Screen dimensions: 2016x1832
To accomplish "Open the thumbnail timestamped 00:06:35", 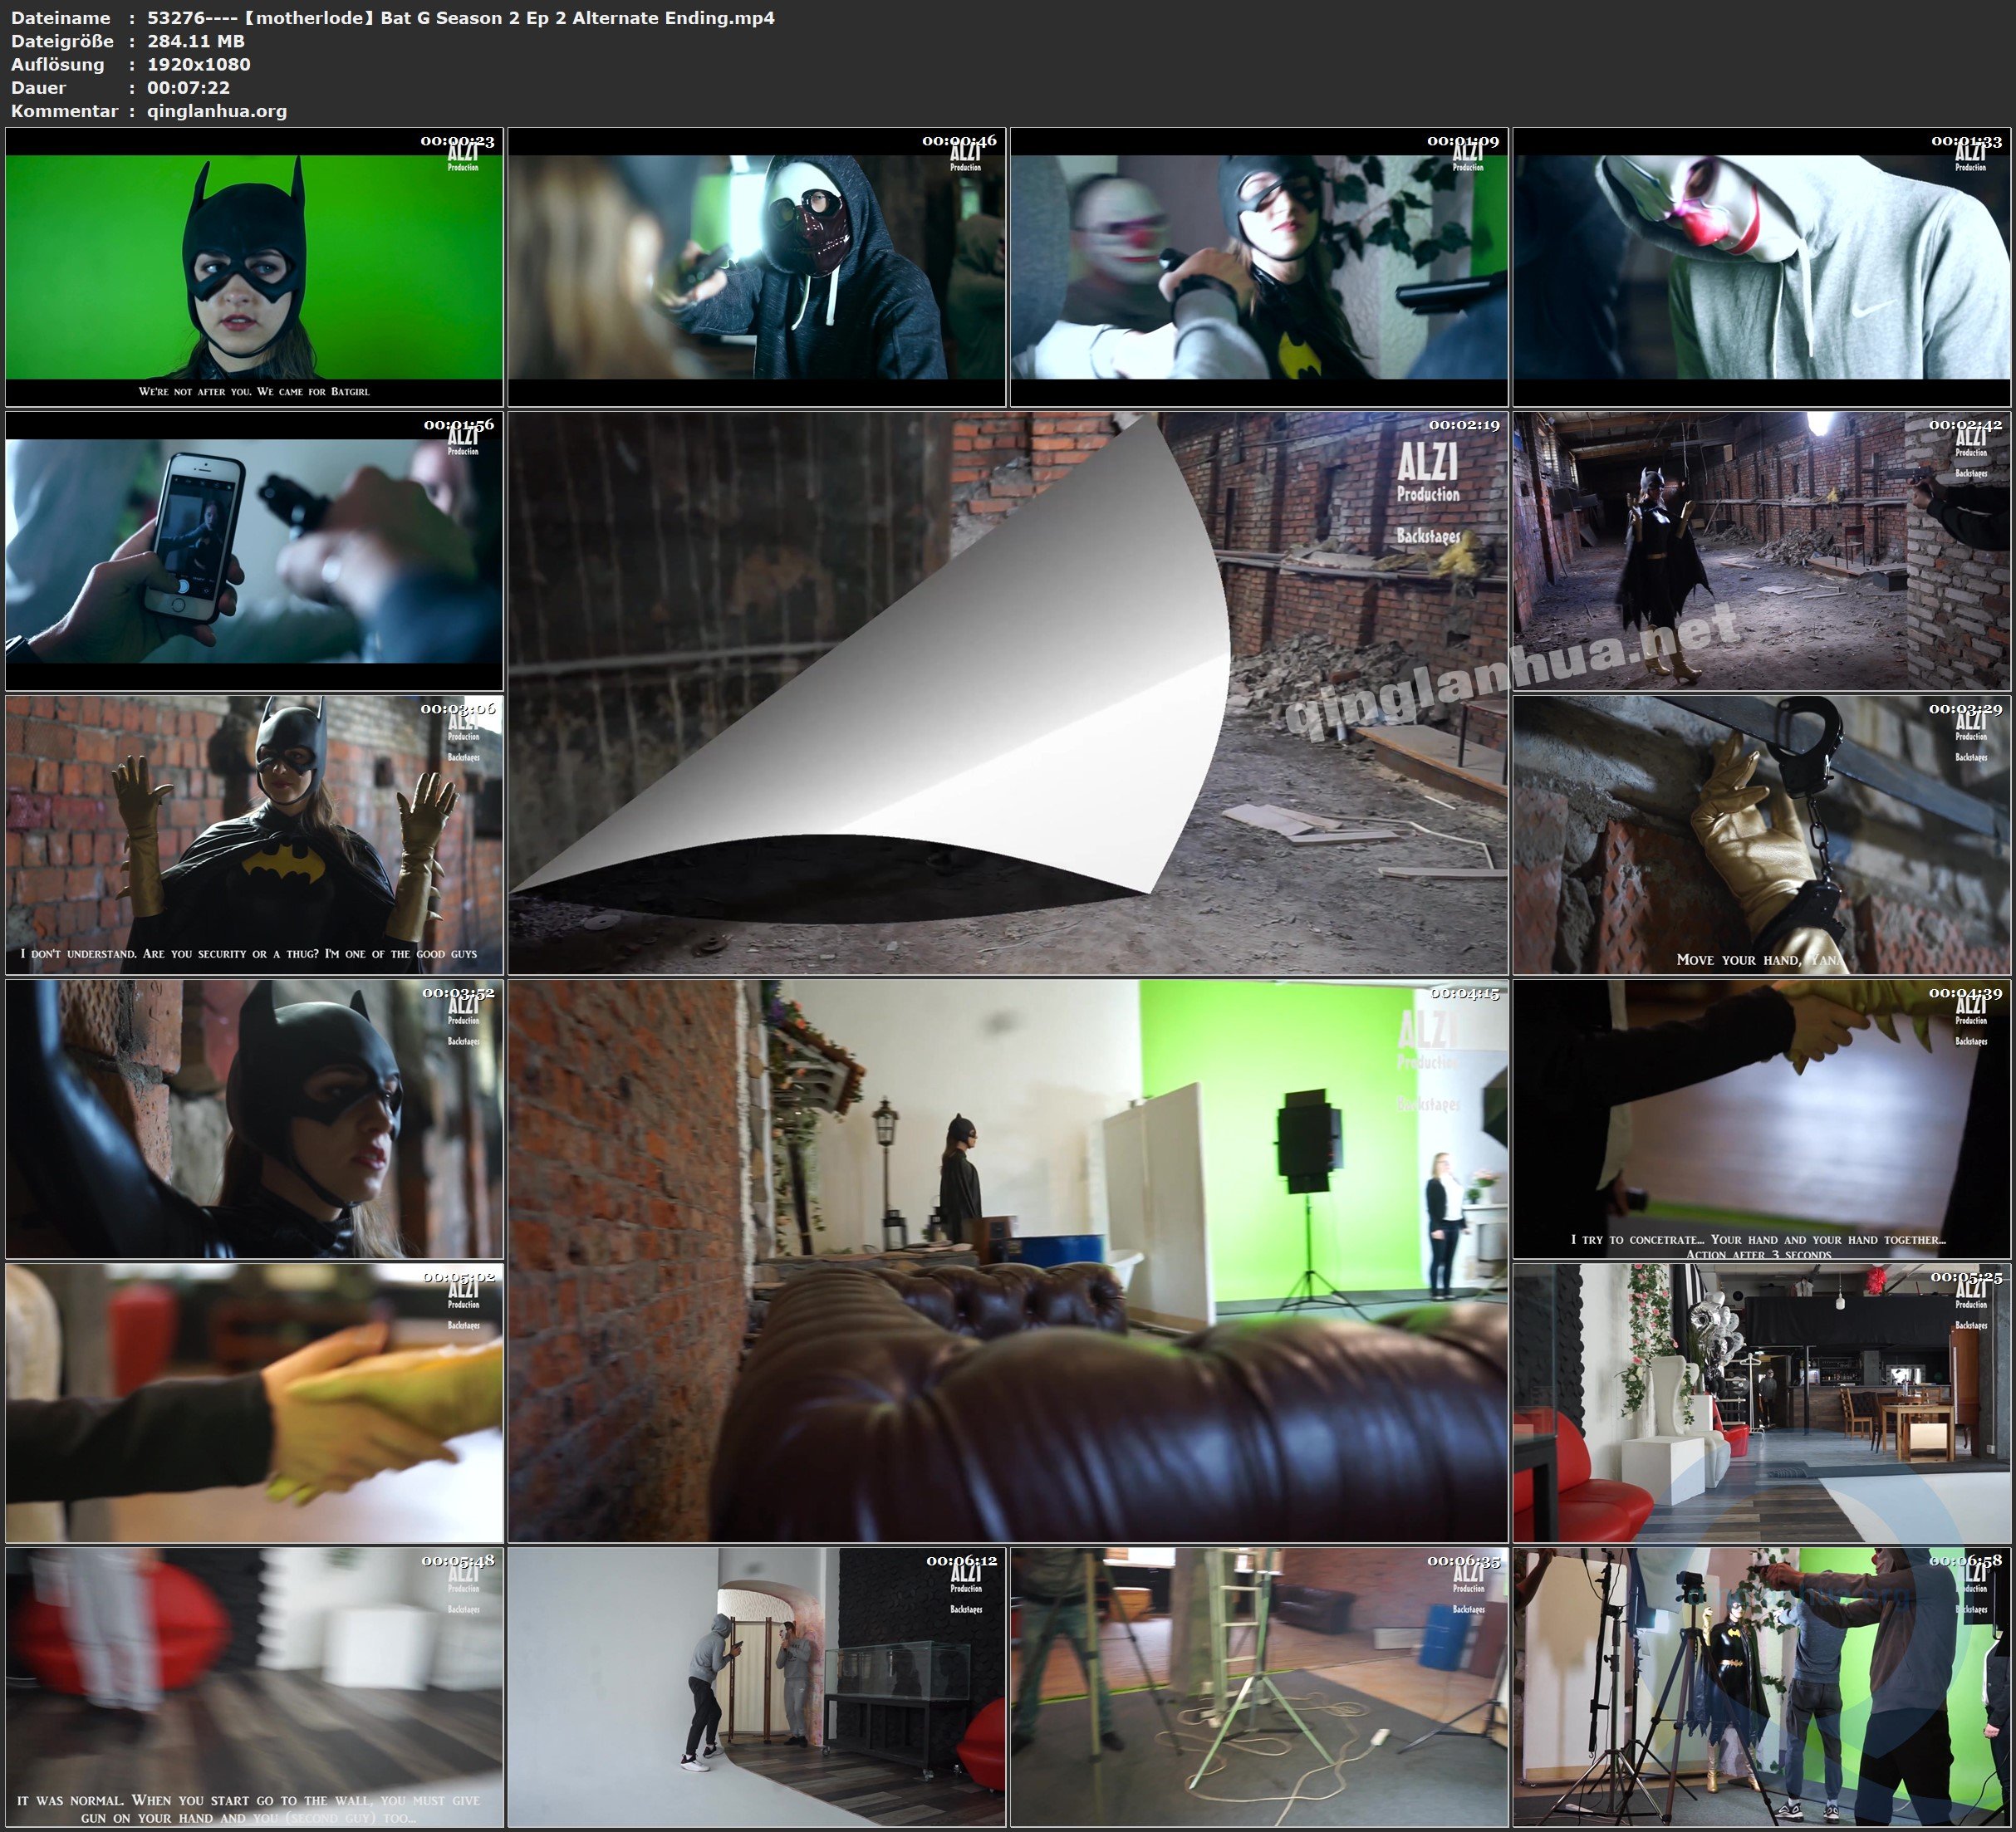I will 1259,1687.
